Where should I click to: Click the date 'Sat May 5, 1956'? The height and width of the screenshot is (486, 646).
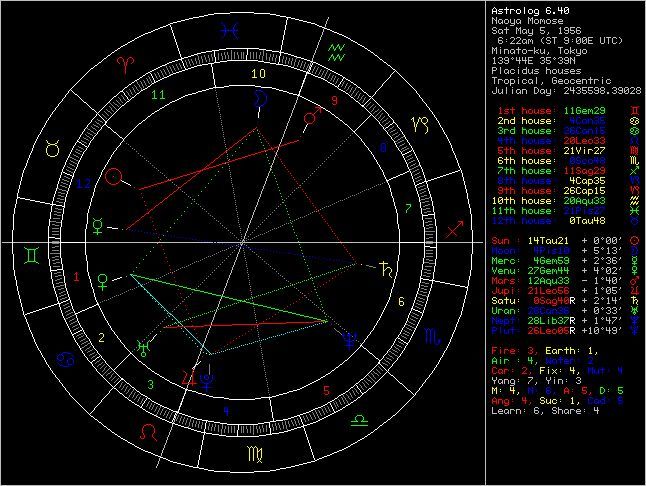pyautogui.click(x=536, y=30)
